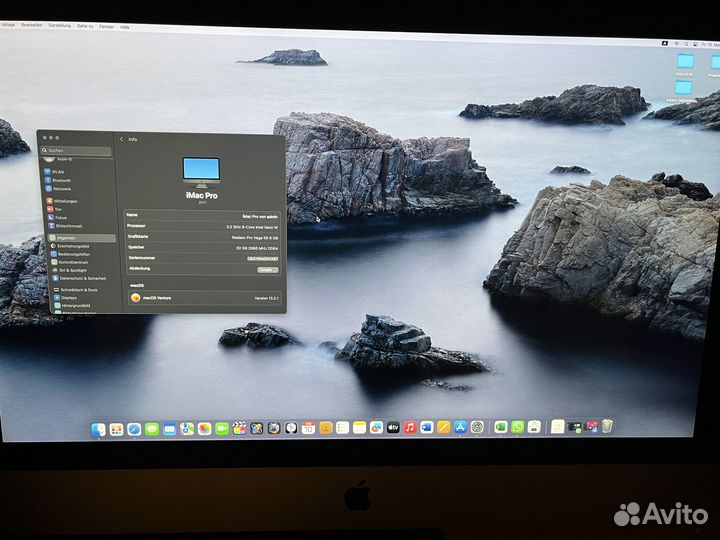Click Spotlight magnifier in menu bar
The width and height of the screenshot is (720, 540).
coord(686,44)
